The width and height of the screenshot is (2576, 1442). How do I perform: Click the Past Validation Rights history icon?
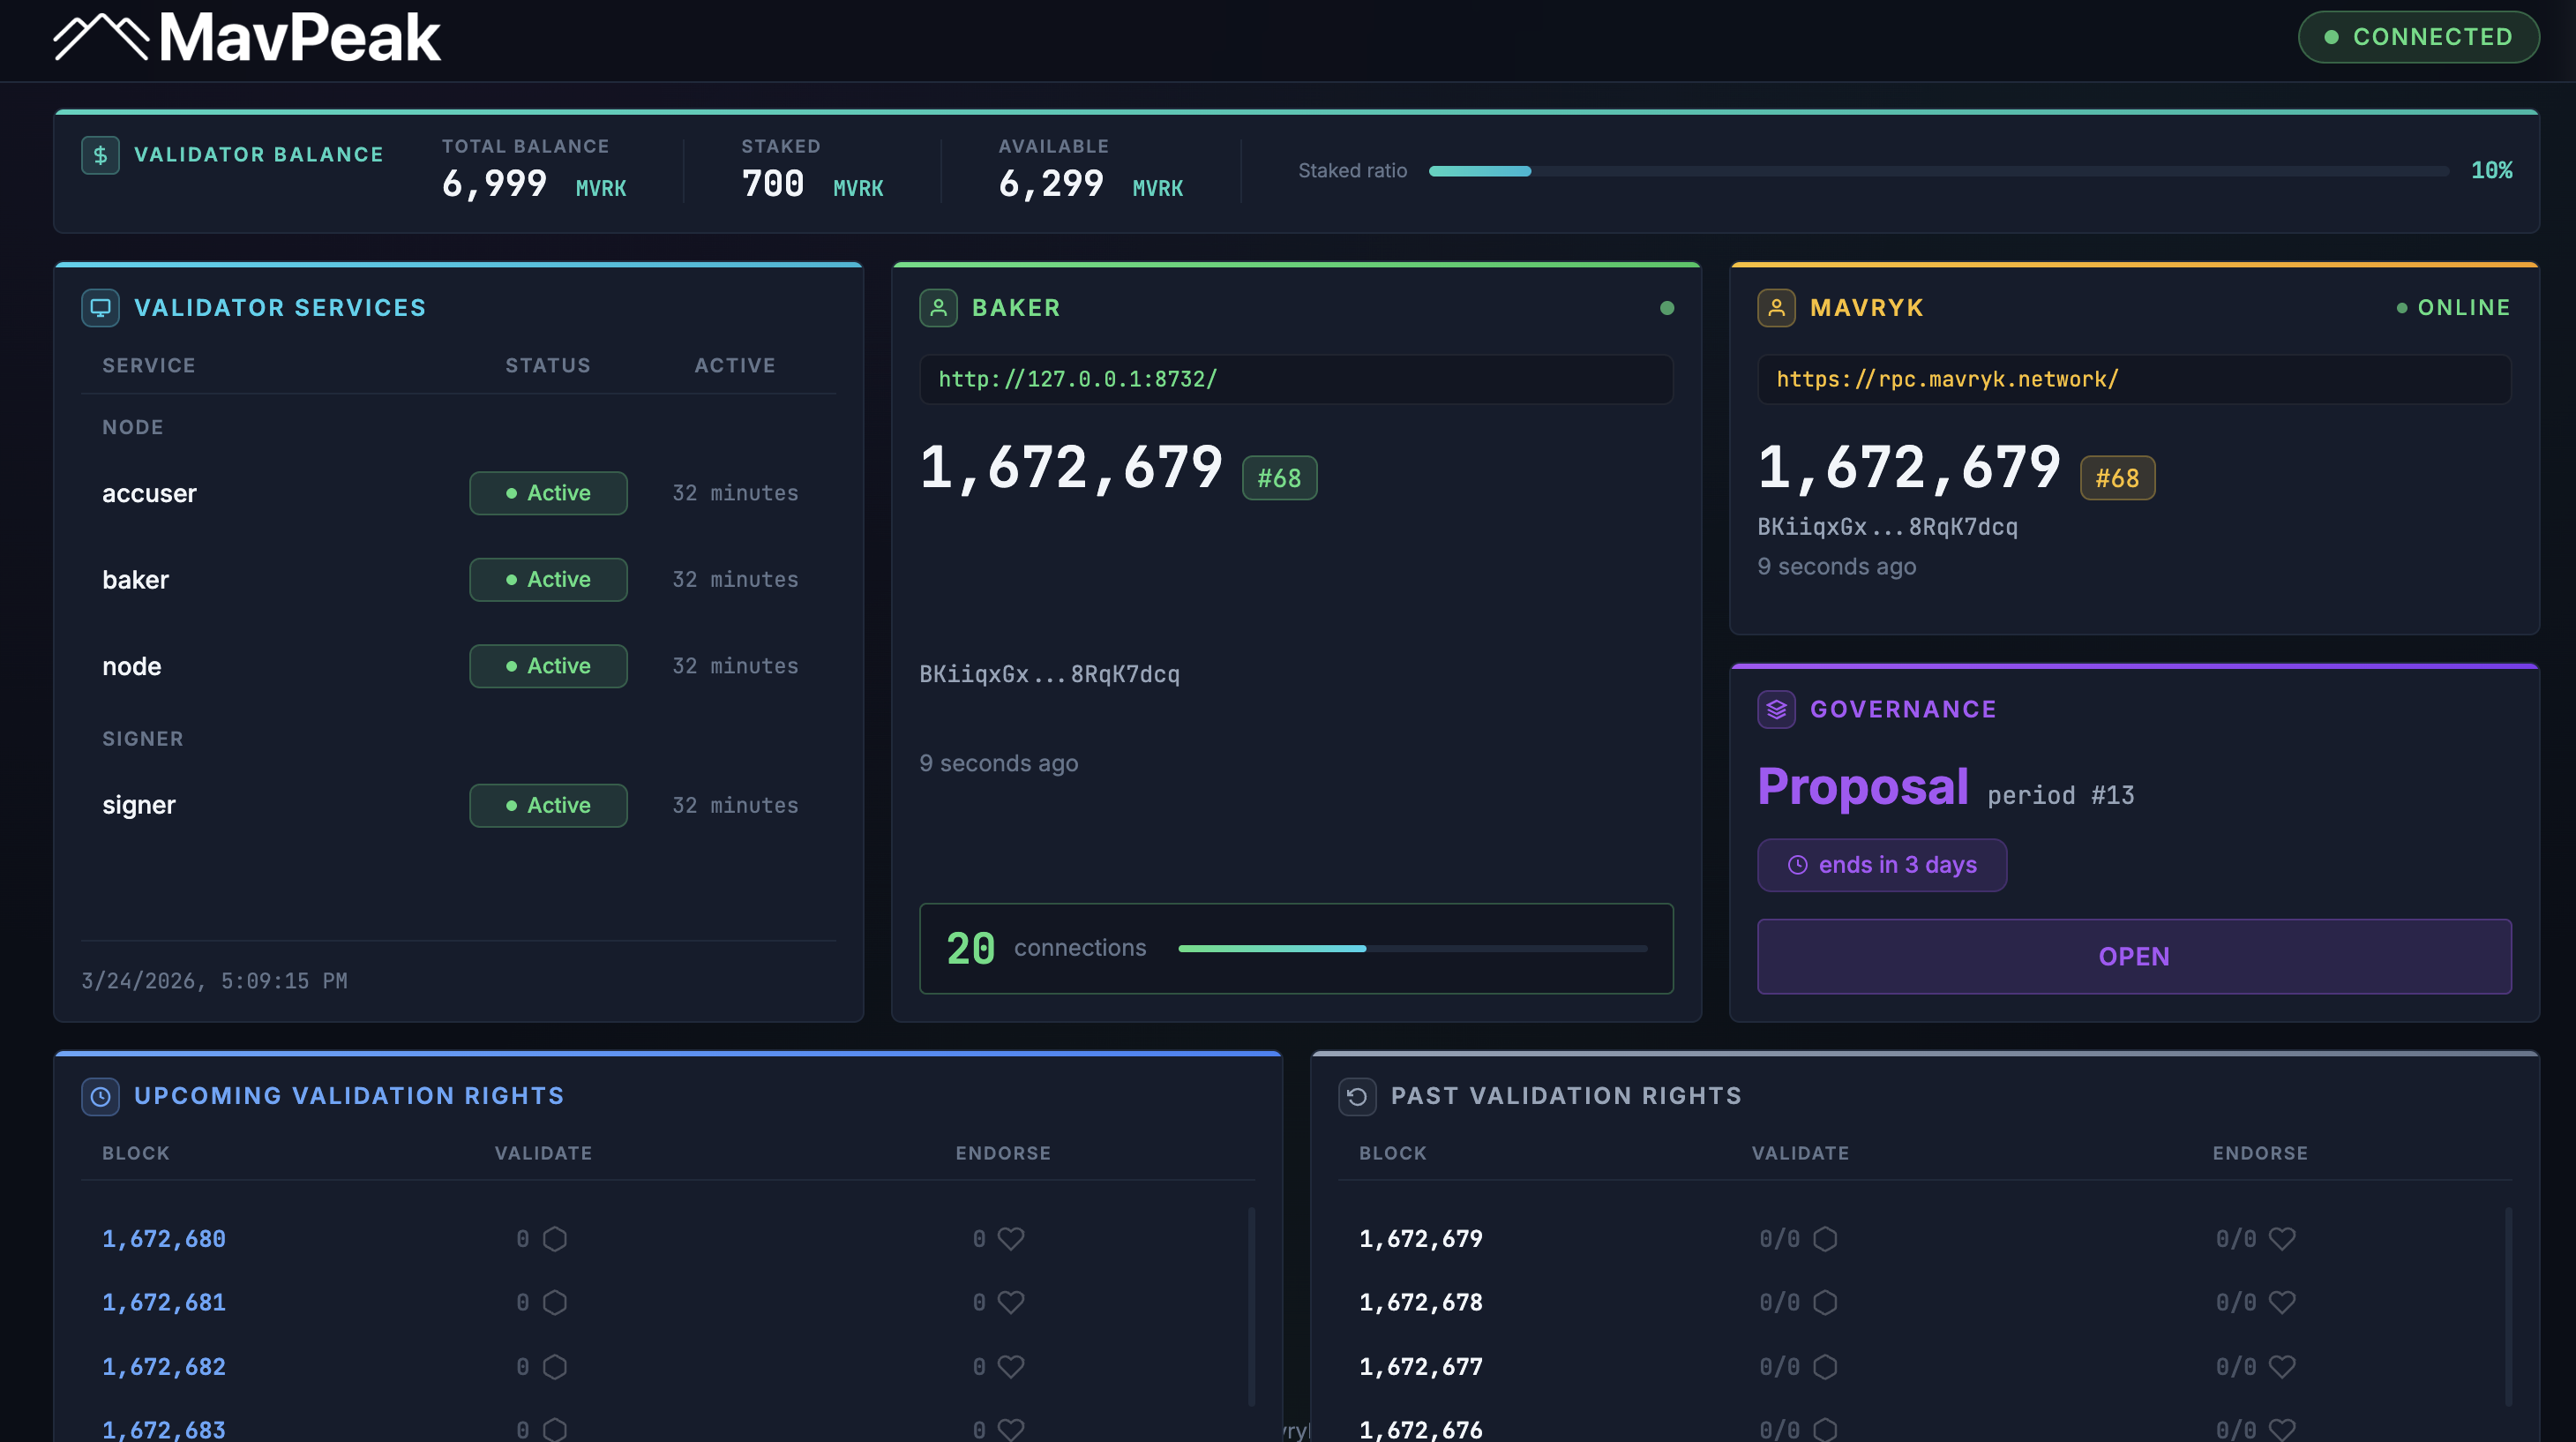pos(1357,1096)
